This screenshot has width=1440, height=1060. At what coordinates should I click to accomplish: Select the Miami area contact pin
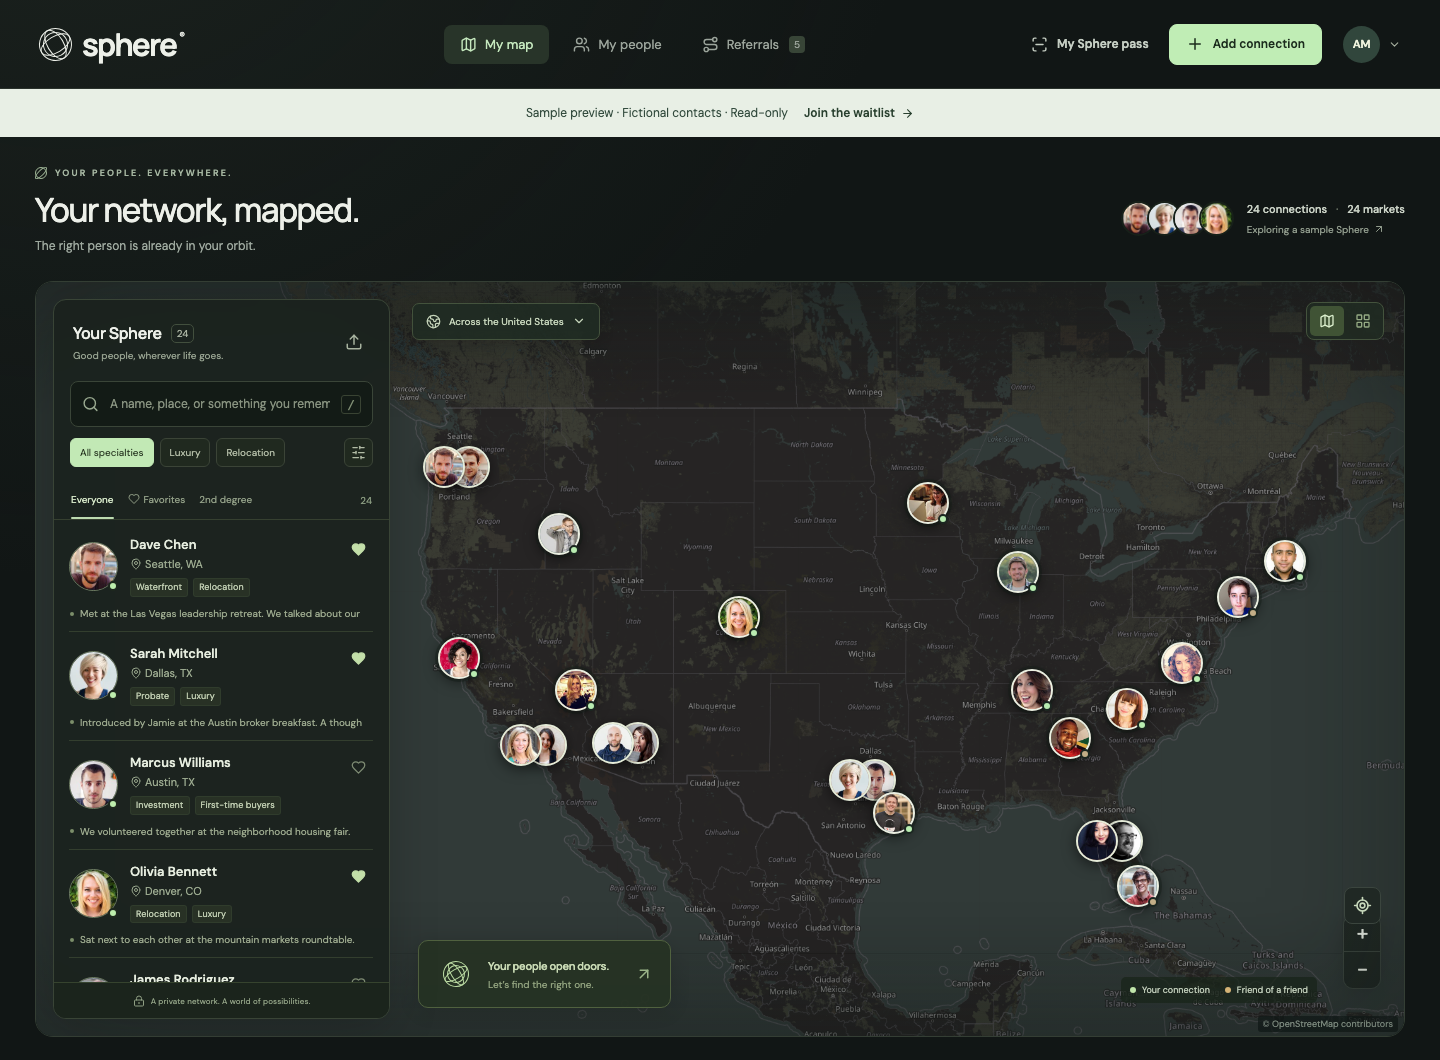pos(1137,886)
